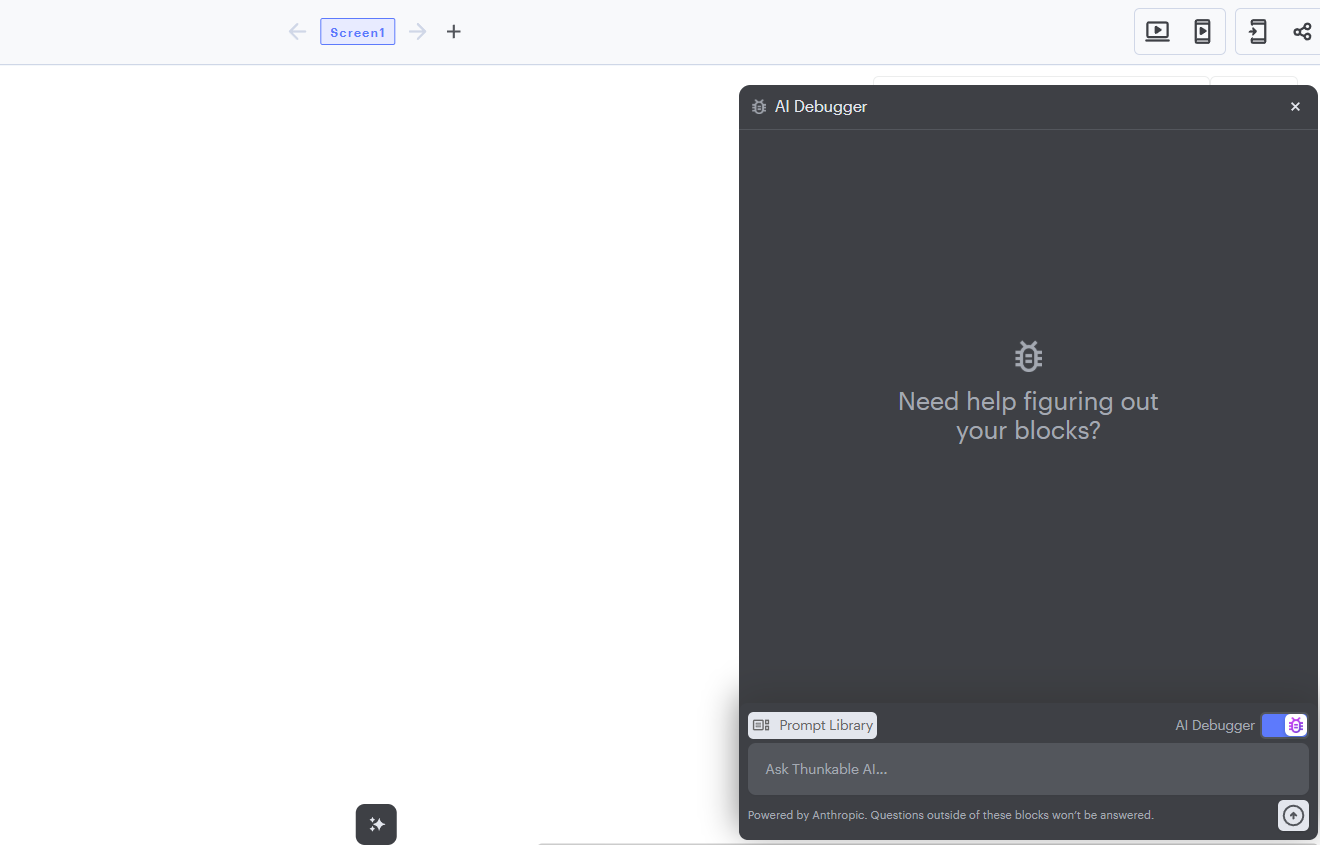The width and height of the screenshot is (1320, 845).
Task: Click the share project icon
Action: (x=1302, y=32)
